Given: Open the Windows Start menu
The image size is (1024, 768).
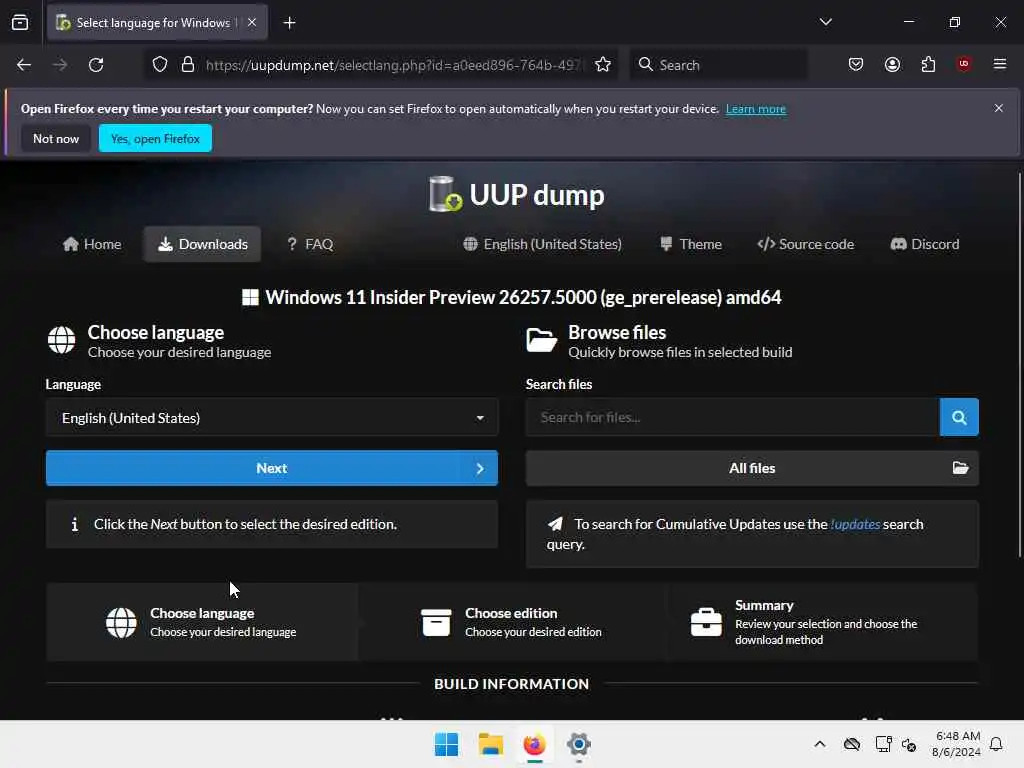Looking at the screenshot, I should (x=447, y=744).
